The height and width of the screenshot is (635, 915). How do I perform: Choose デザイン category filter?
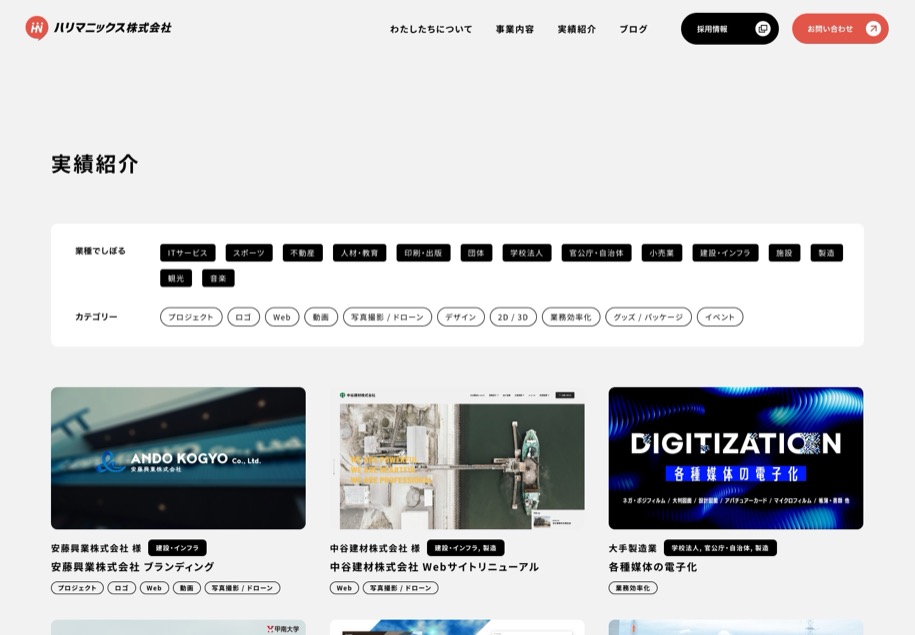[461, 317]
